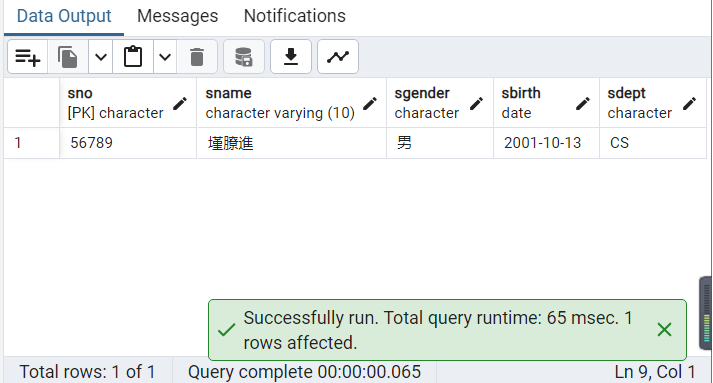Click the sdept column edit pencil
Viewport: 713px width, 383px height.
(x=689, y=104)
